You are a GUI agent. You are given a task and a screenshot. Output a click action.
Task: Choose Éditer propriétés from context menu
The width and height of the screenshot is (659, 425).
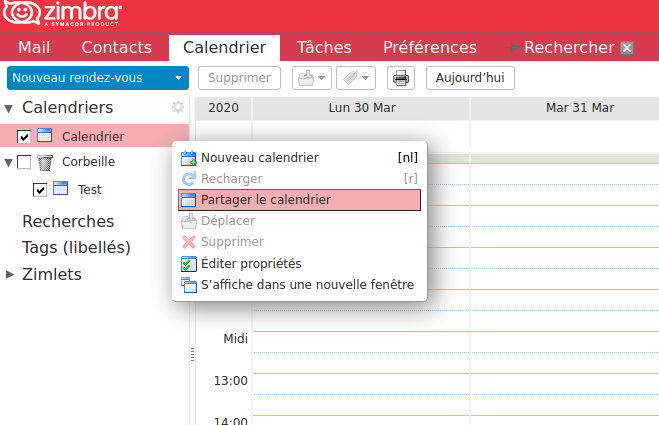click(x=299, y=264)
